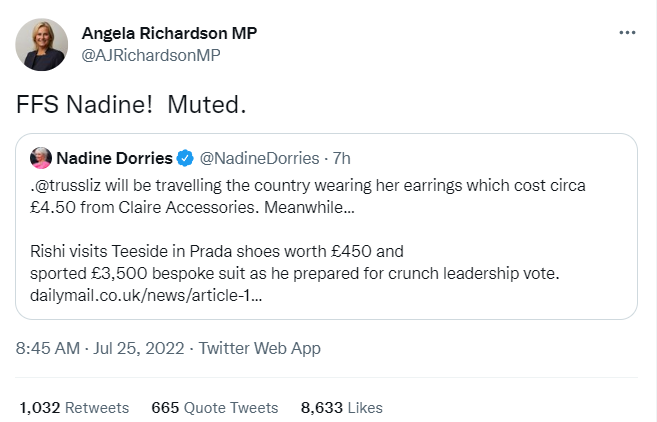Go to the @NadineDorries handle
This screenshot has height=422, width=657.
coord(260,158)
